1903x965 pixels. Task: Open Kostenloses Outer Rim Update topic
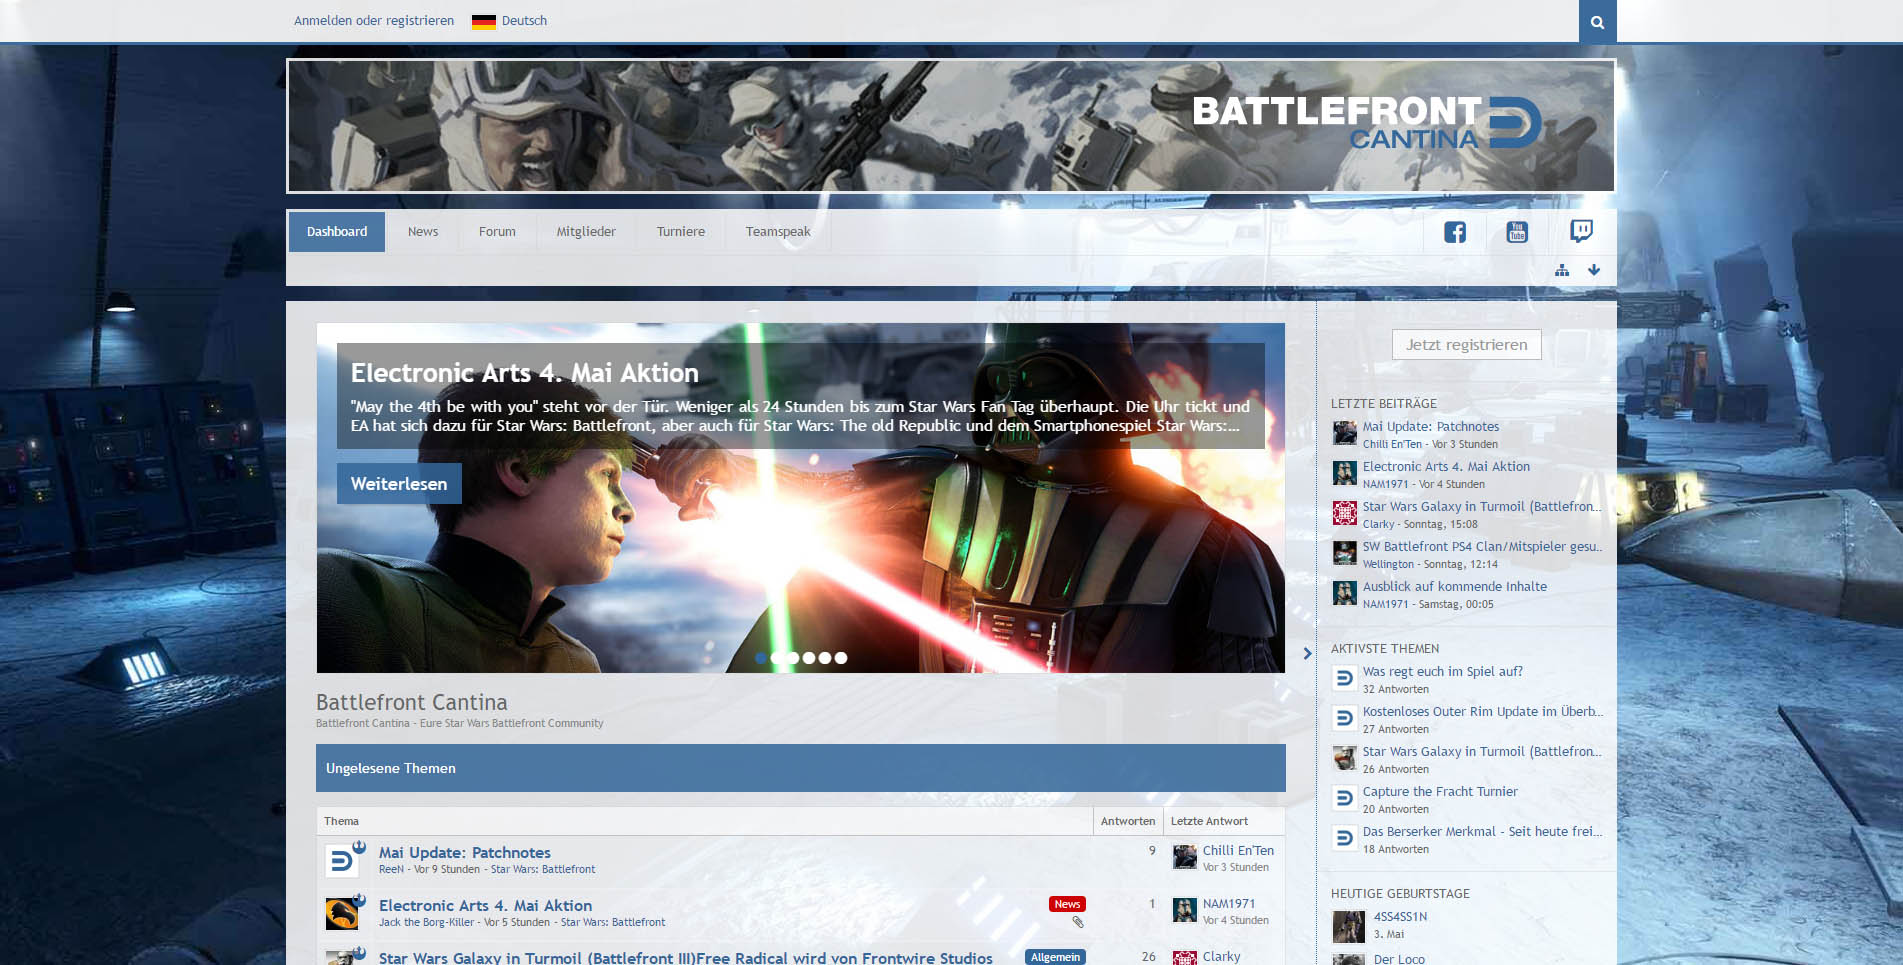pos(1482,712)
